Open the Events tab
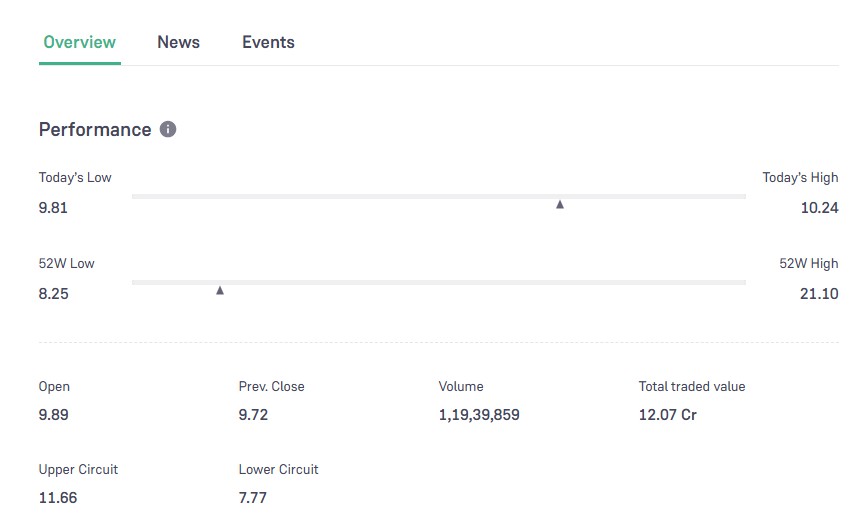 [x=268, y=42]
